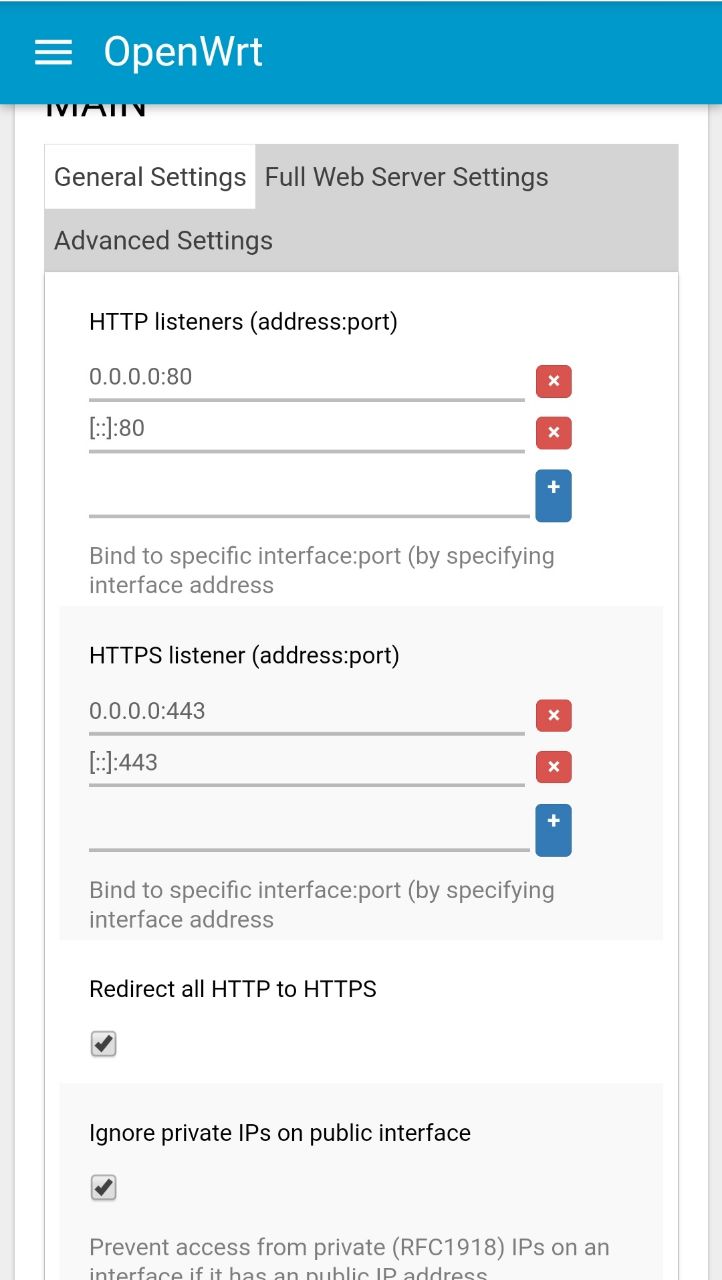Click the OpenWrt title in header
722x1280 pixels.
point(183,52)
